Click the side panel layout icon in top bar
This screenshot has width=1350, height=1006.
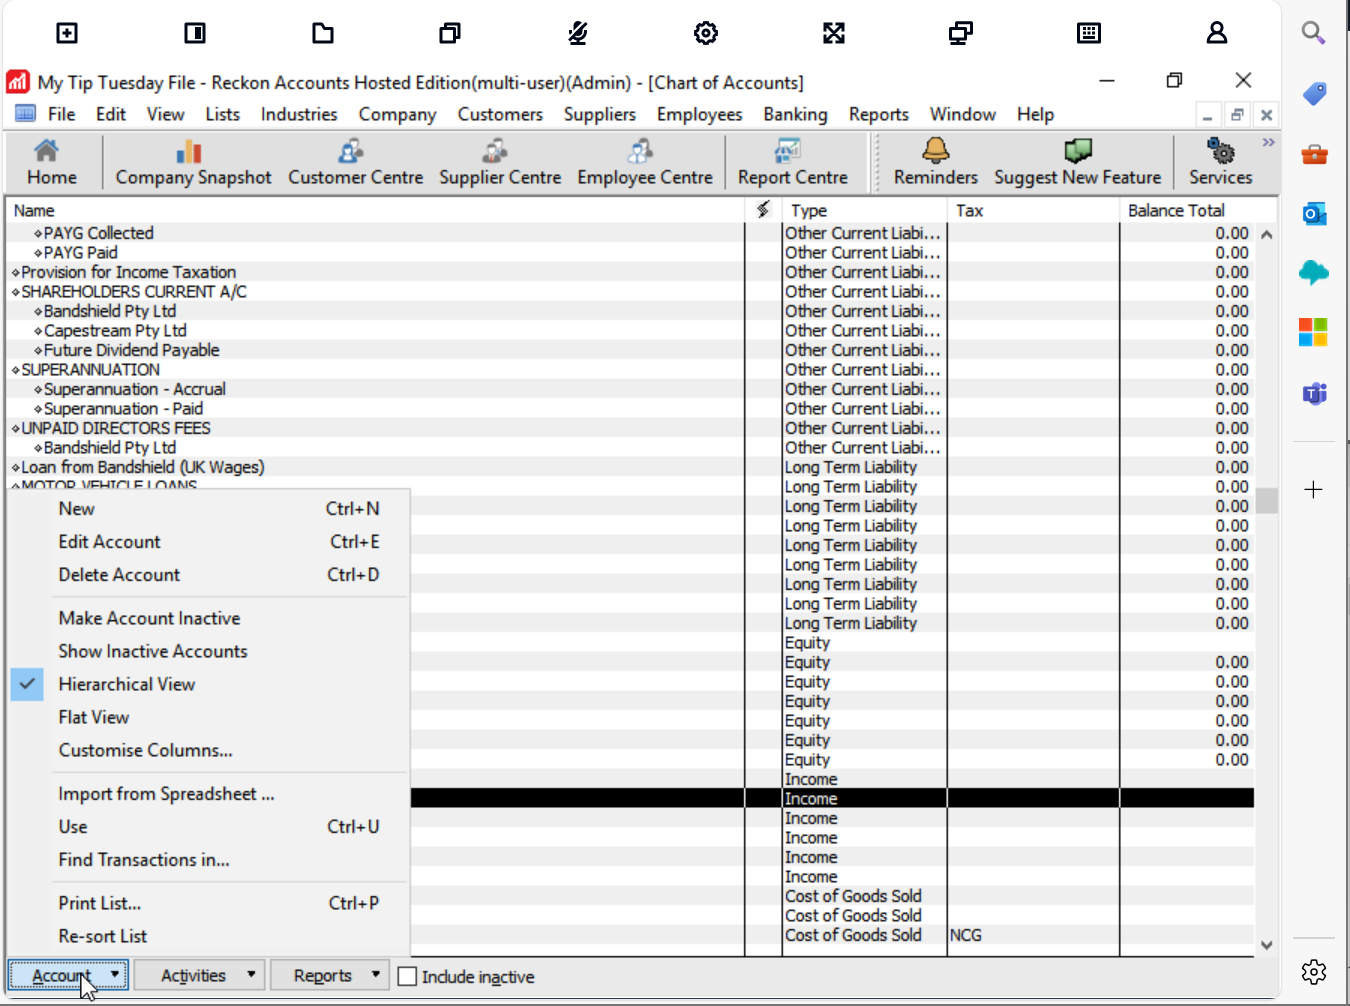click(195, 33)
